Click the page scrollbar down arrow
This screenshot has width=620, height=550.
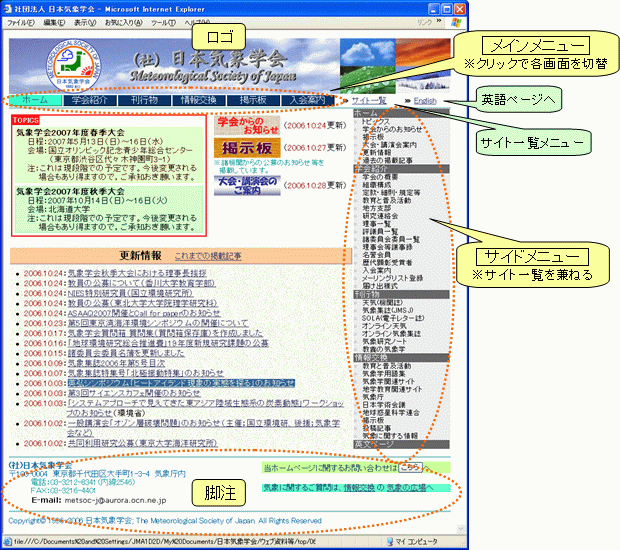coord(460,529)
